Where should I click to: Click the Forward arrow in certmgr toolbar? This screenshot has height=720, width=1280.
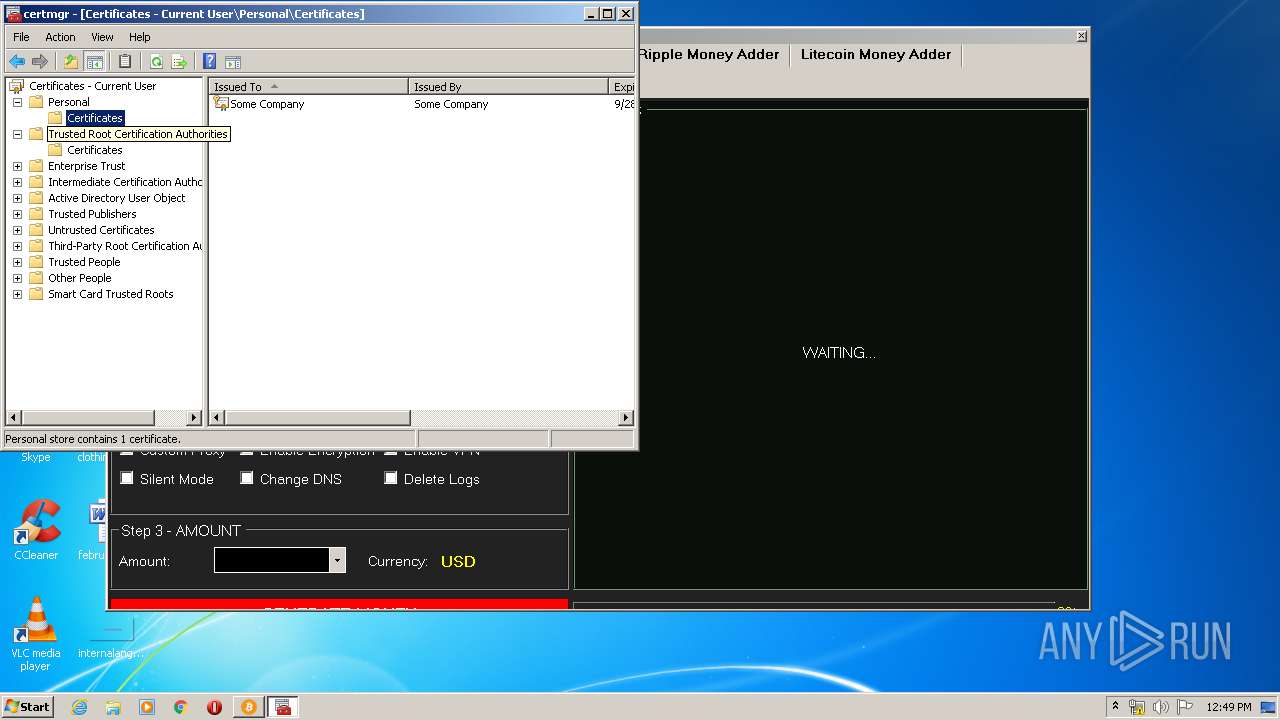click(x=40, y=62)
